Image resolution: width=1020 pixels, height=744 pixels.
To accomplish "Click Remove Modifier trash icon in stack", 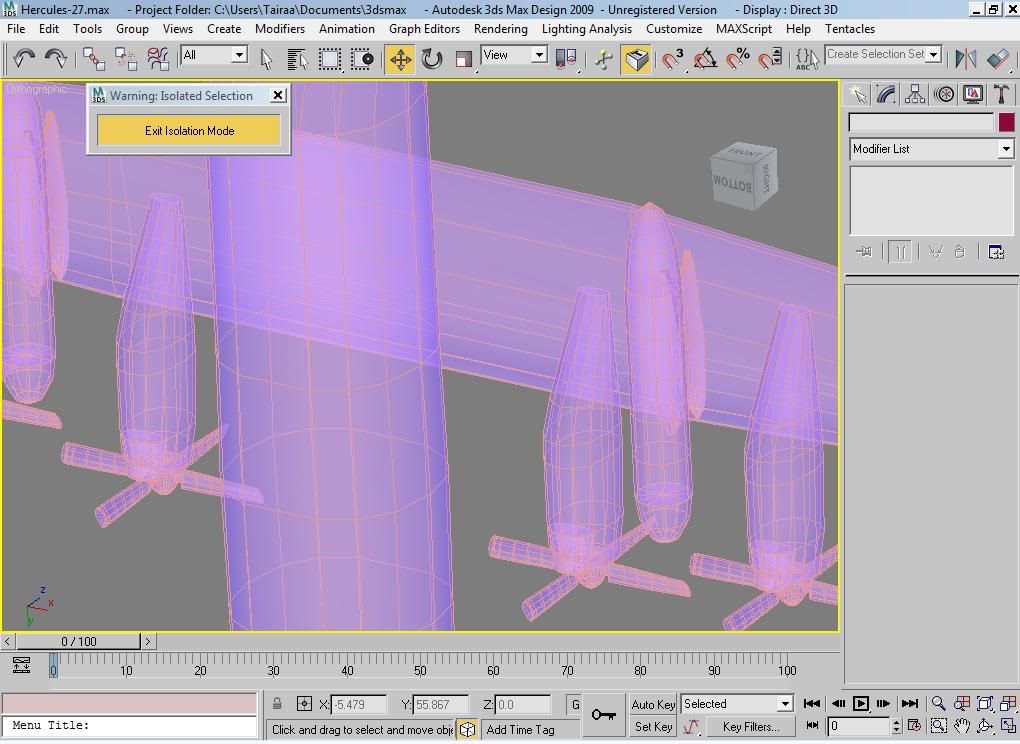I will tap(960, 252).
